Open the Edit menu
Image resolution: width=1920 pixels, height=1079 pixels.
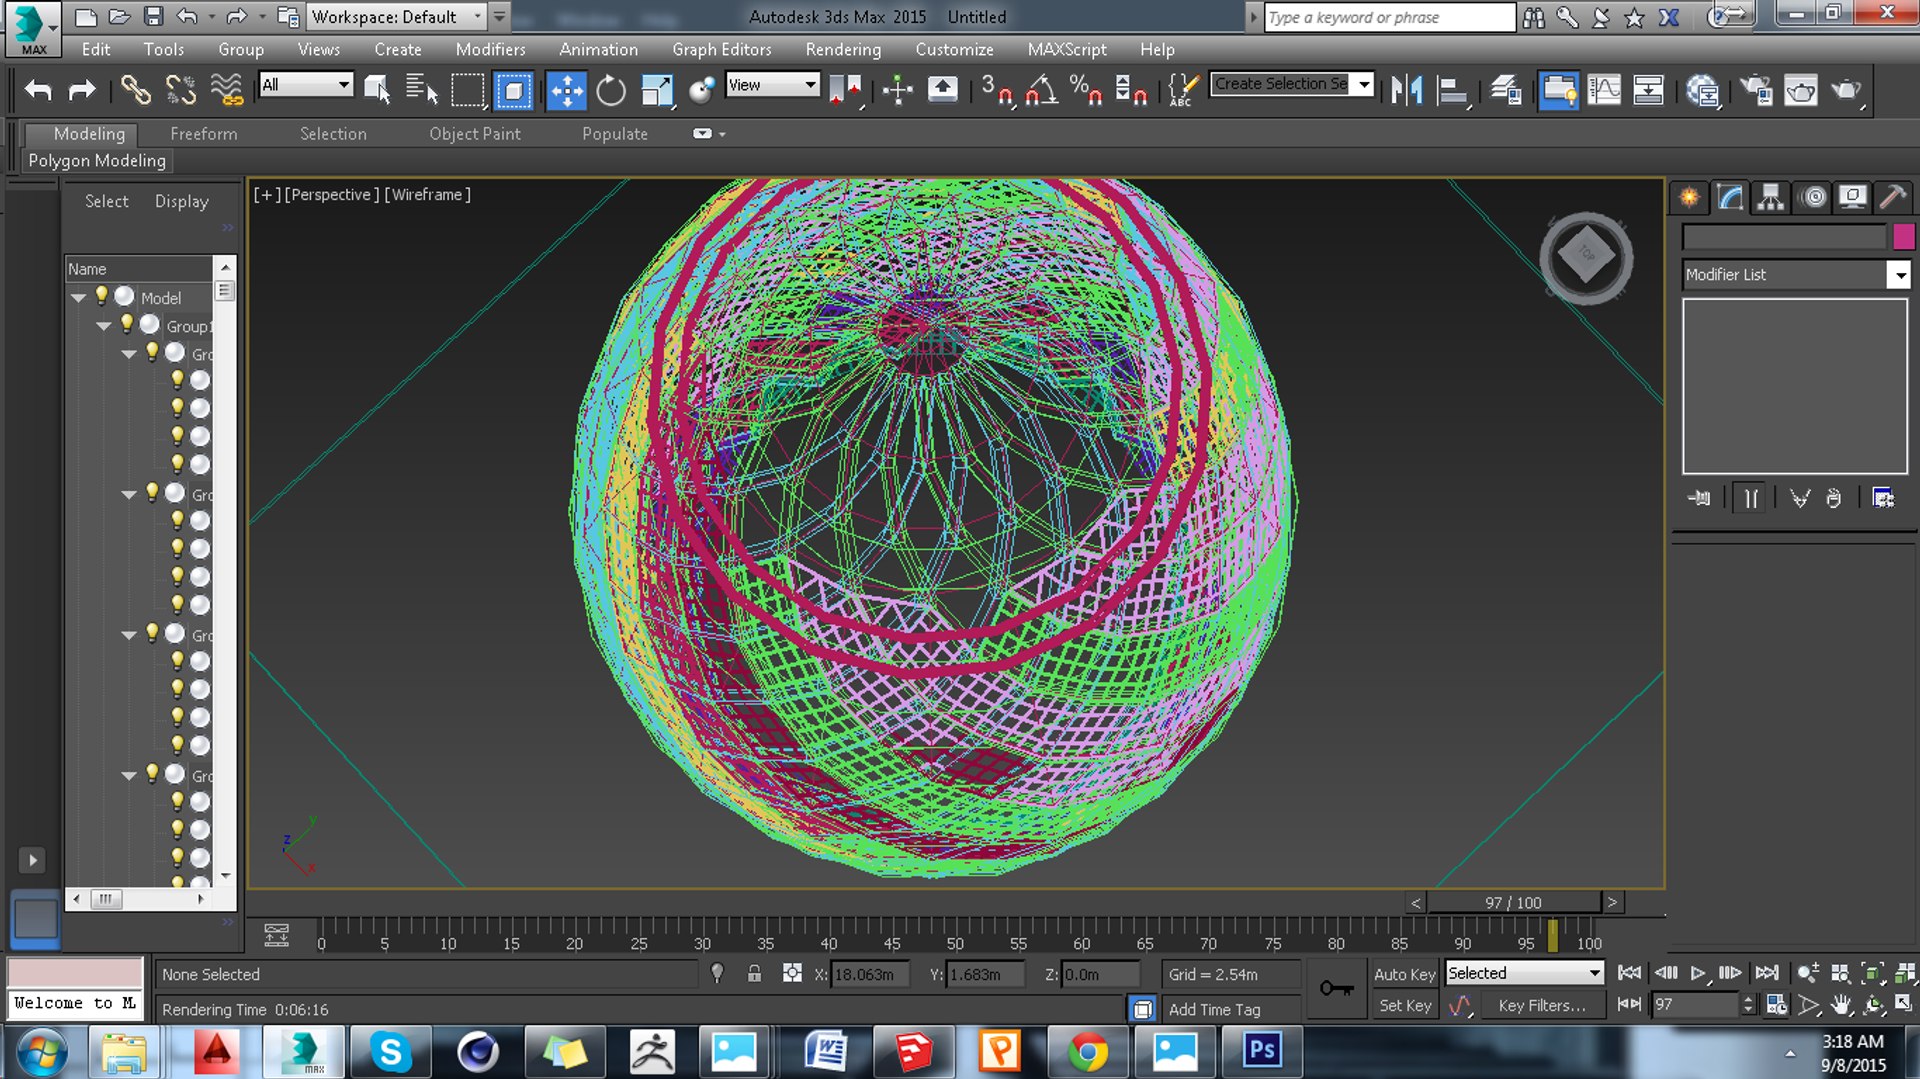[96, 49]
